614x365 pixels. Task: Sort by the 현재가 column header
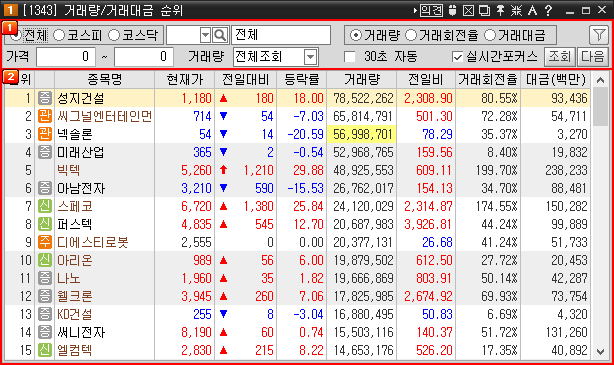tap(184, 80)
